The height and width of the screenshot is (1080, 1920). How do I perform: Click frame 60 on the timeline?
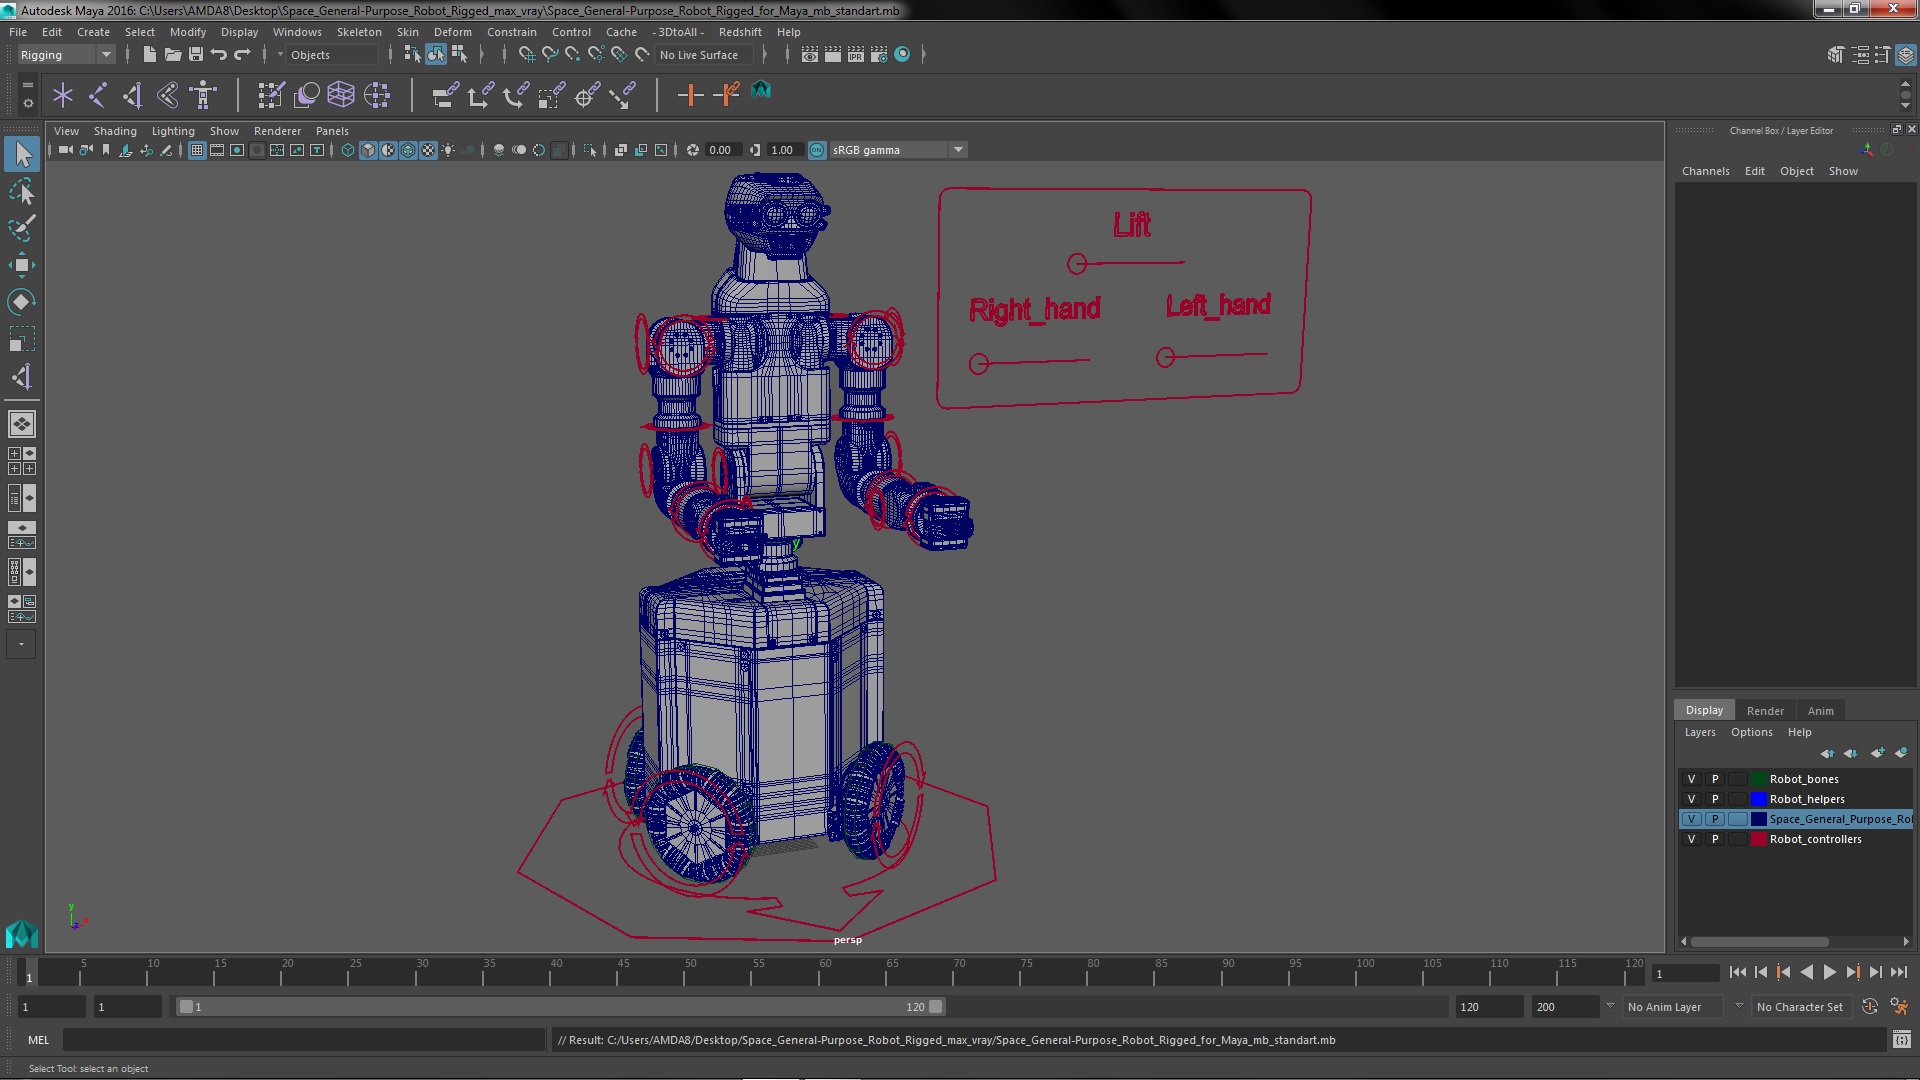tap(825, 972)
